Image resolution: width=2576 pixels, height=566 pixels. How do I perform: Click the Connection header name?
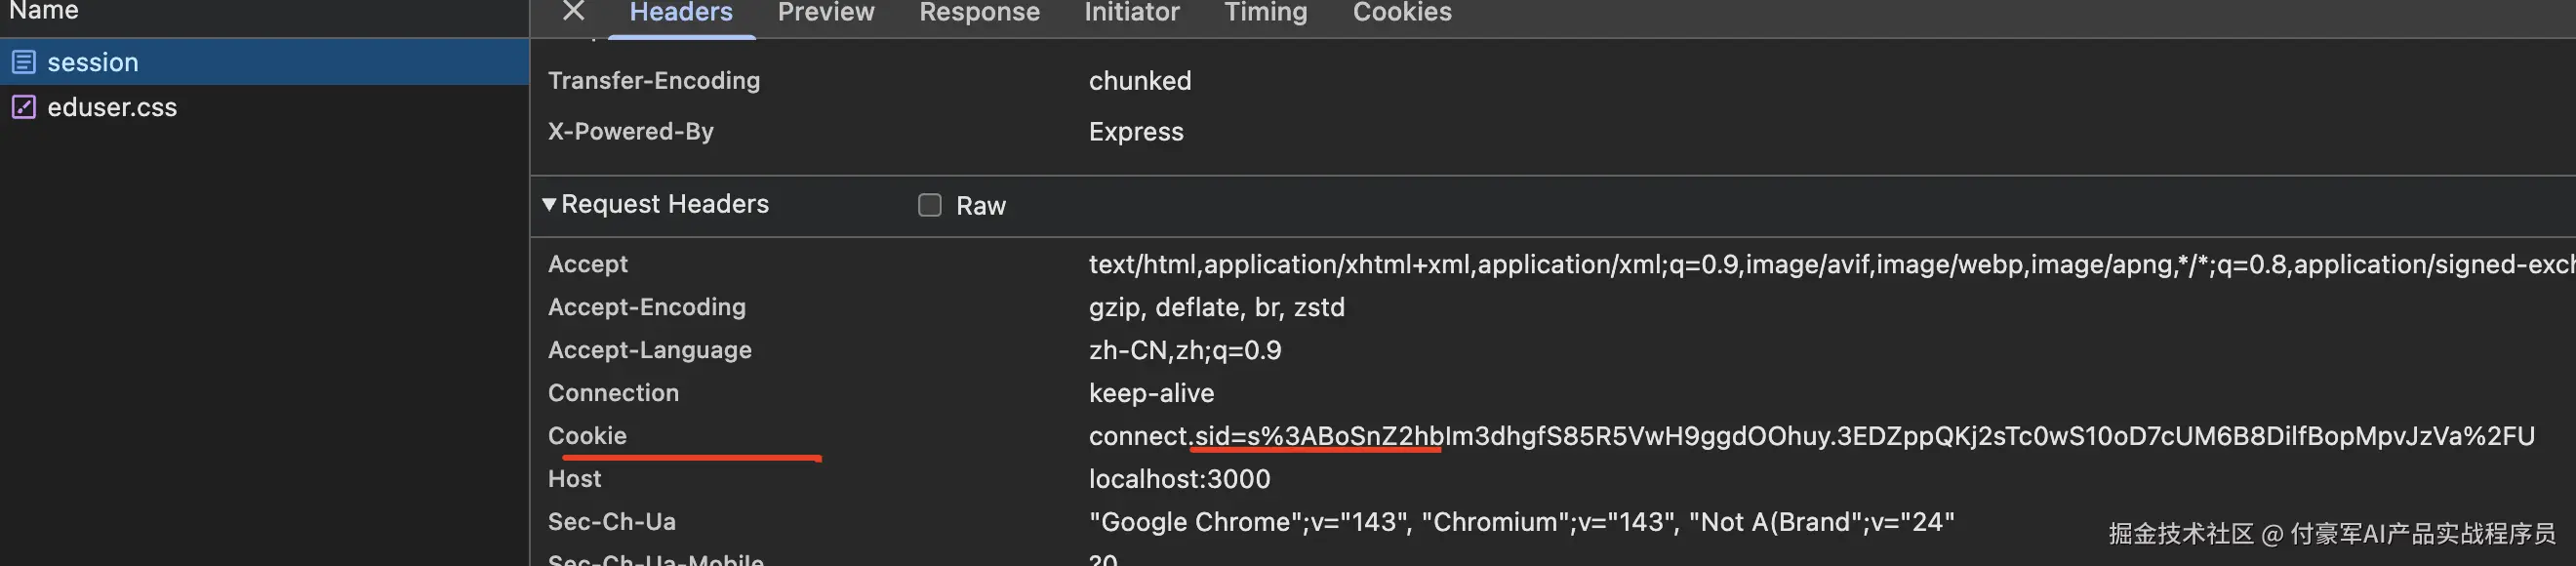613,393
